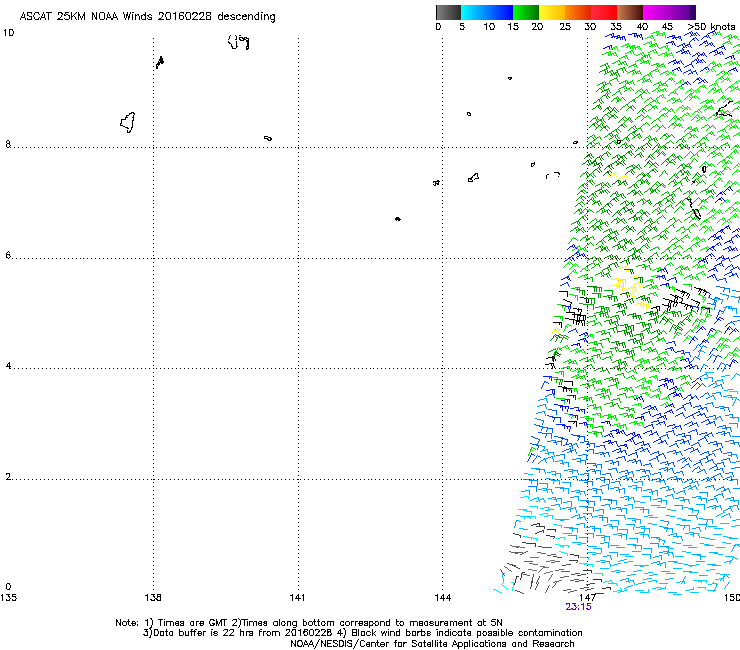Click the magenta 40-45 knots legend swatch
740x650 pixels.
[656, 12]
